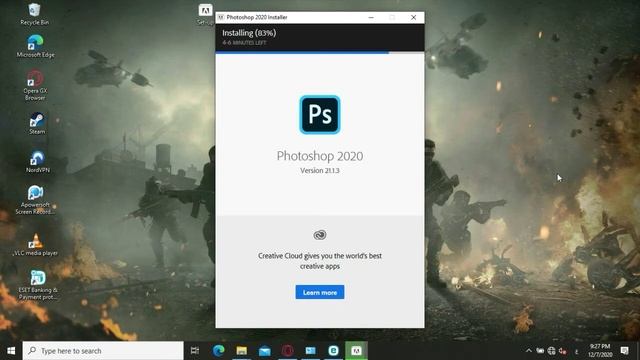
Task: Click the 'Photoshop 2020' product name text
Action: pos(320,156)
